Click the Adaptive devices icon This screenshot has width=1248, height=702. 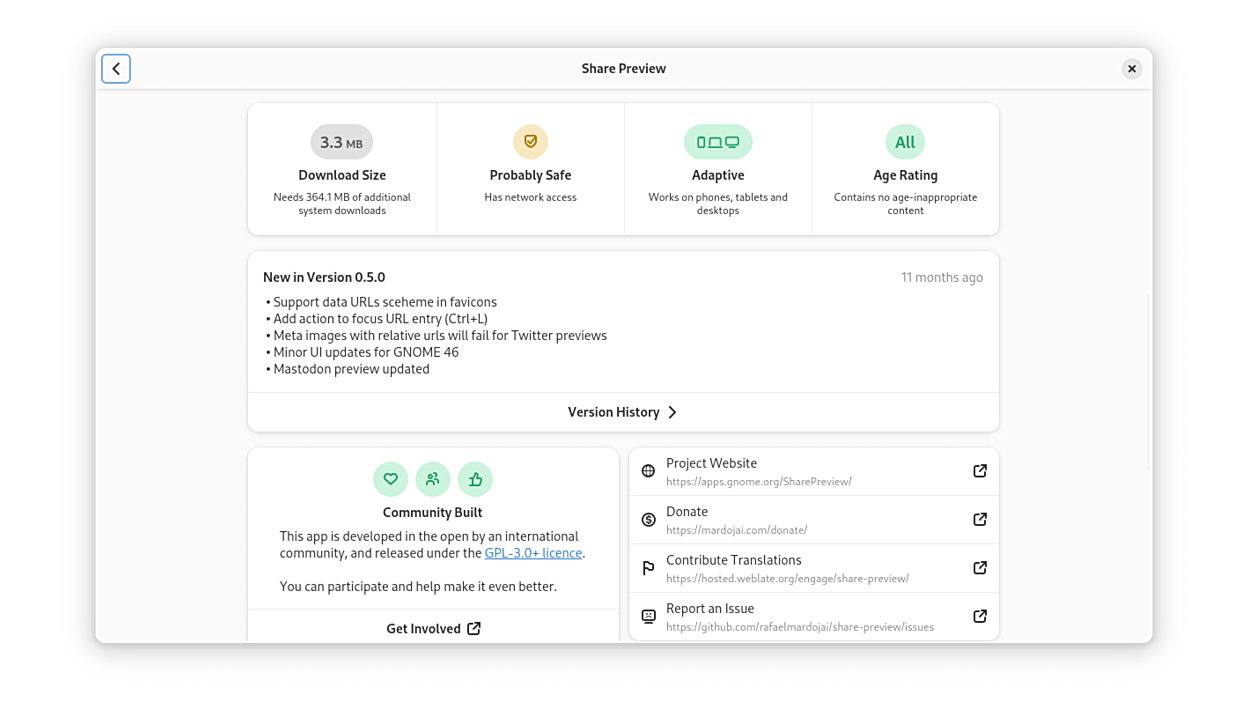(717, 142)
